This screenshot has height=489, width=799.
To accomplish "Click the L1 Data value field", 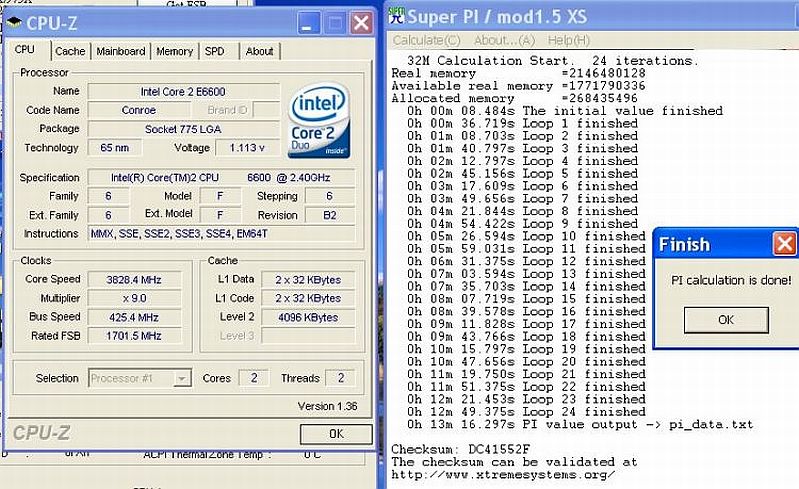I will (x=308, y=280).
